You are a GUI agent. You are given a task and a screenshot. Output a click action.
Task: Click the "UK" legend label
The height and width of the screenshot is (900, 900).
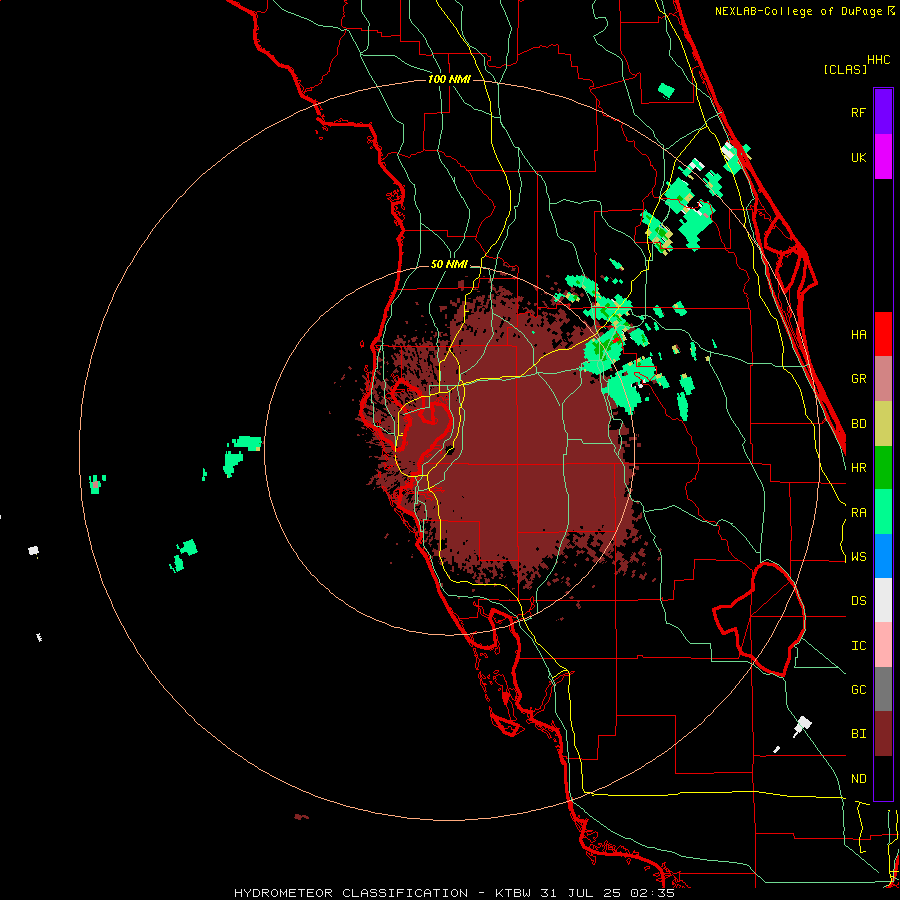[x=858, y=158]
